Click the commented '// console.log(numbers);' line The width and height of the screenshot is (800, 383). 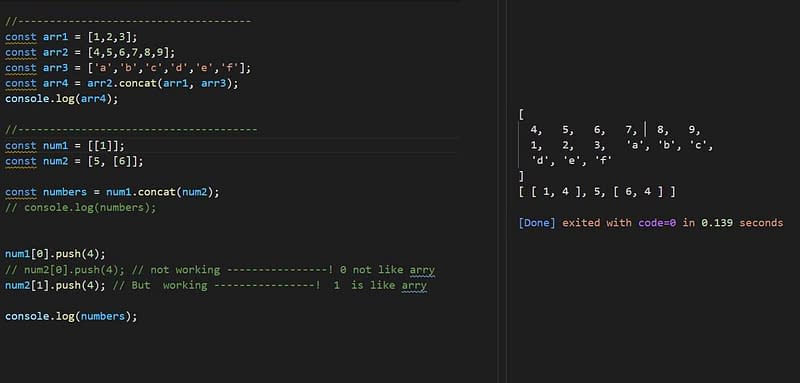81,208
